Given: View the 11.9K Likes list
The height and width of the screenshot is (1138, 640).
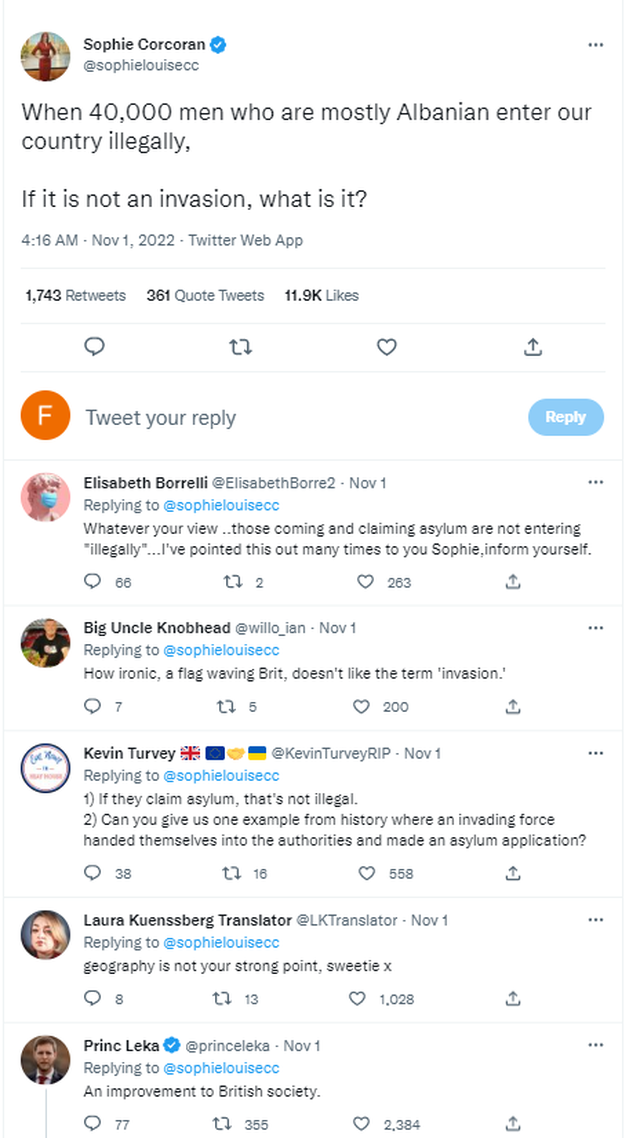Looking at the screenshot, I should [321, 295].
